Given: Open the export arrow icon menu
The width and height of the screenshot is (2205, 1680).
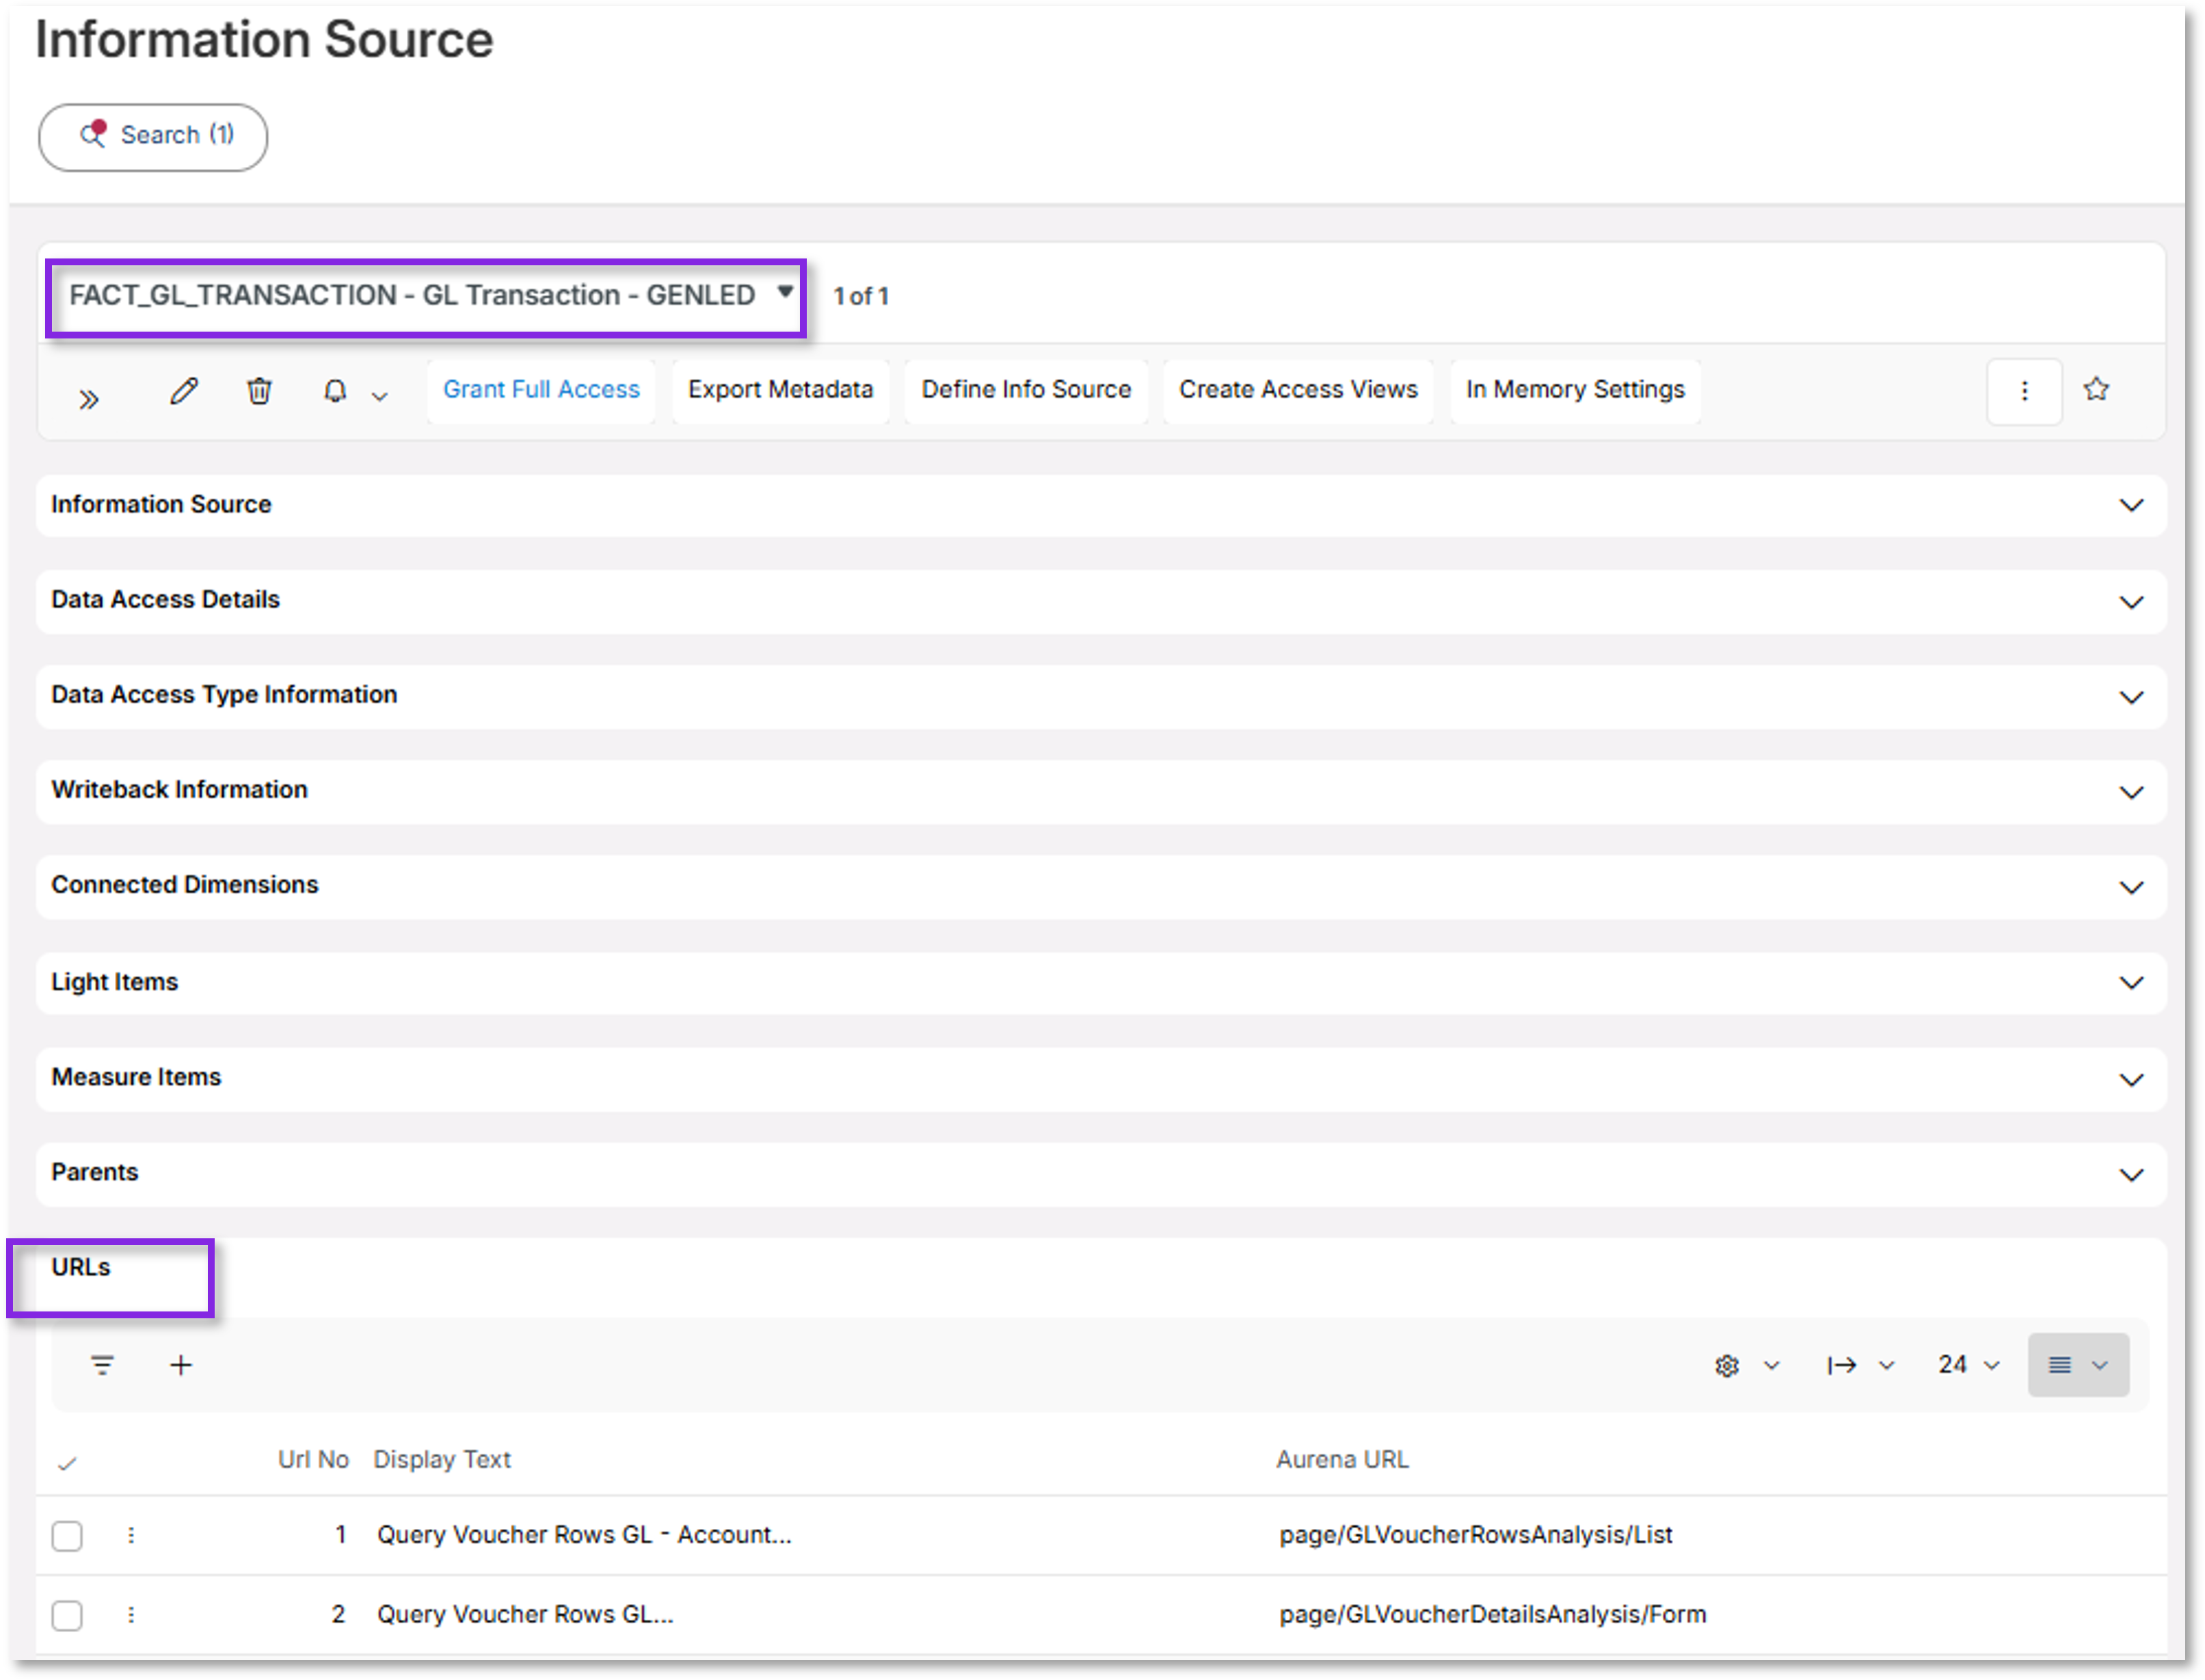Looking at the screenshot, I should point(1841,1365).
